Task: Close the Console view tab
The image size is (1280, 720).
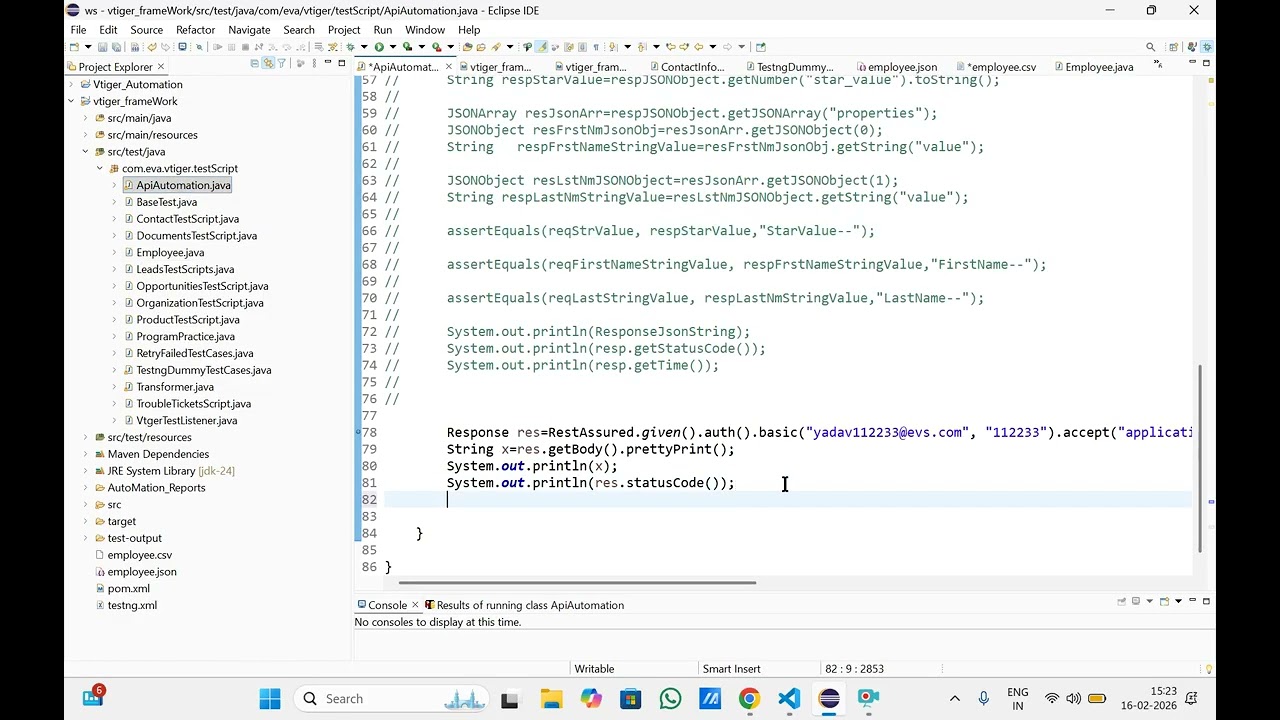Action: [x=415, y=605]
